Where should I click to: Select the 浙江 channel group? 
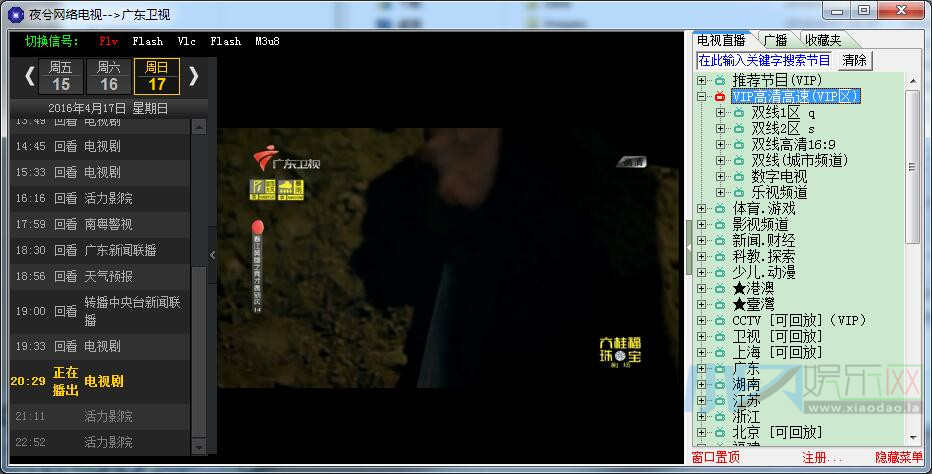click(x=746, y=416)
